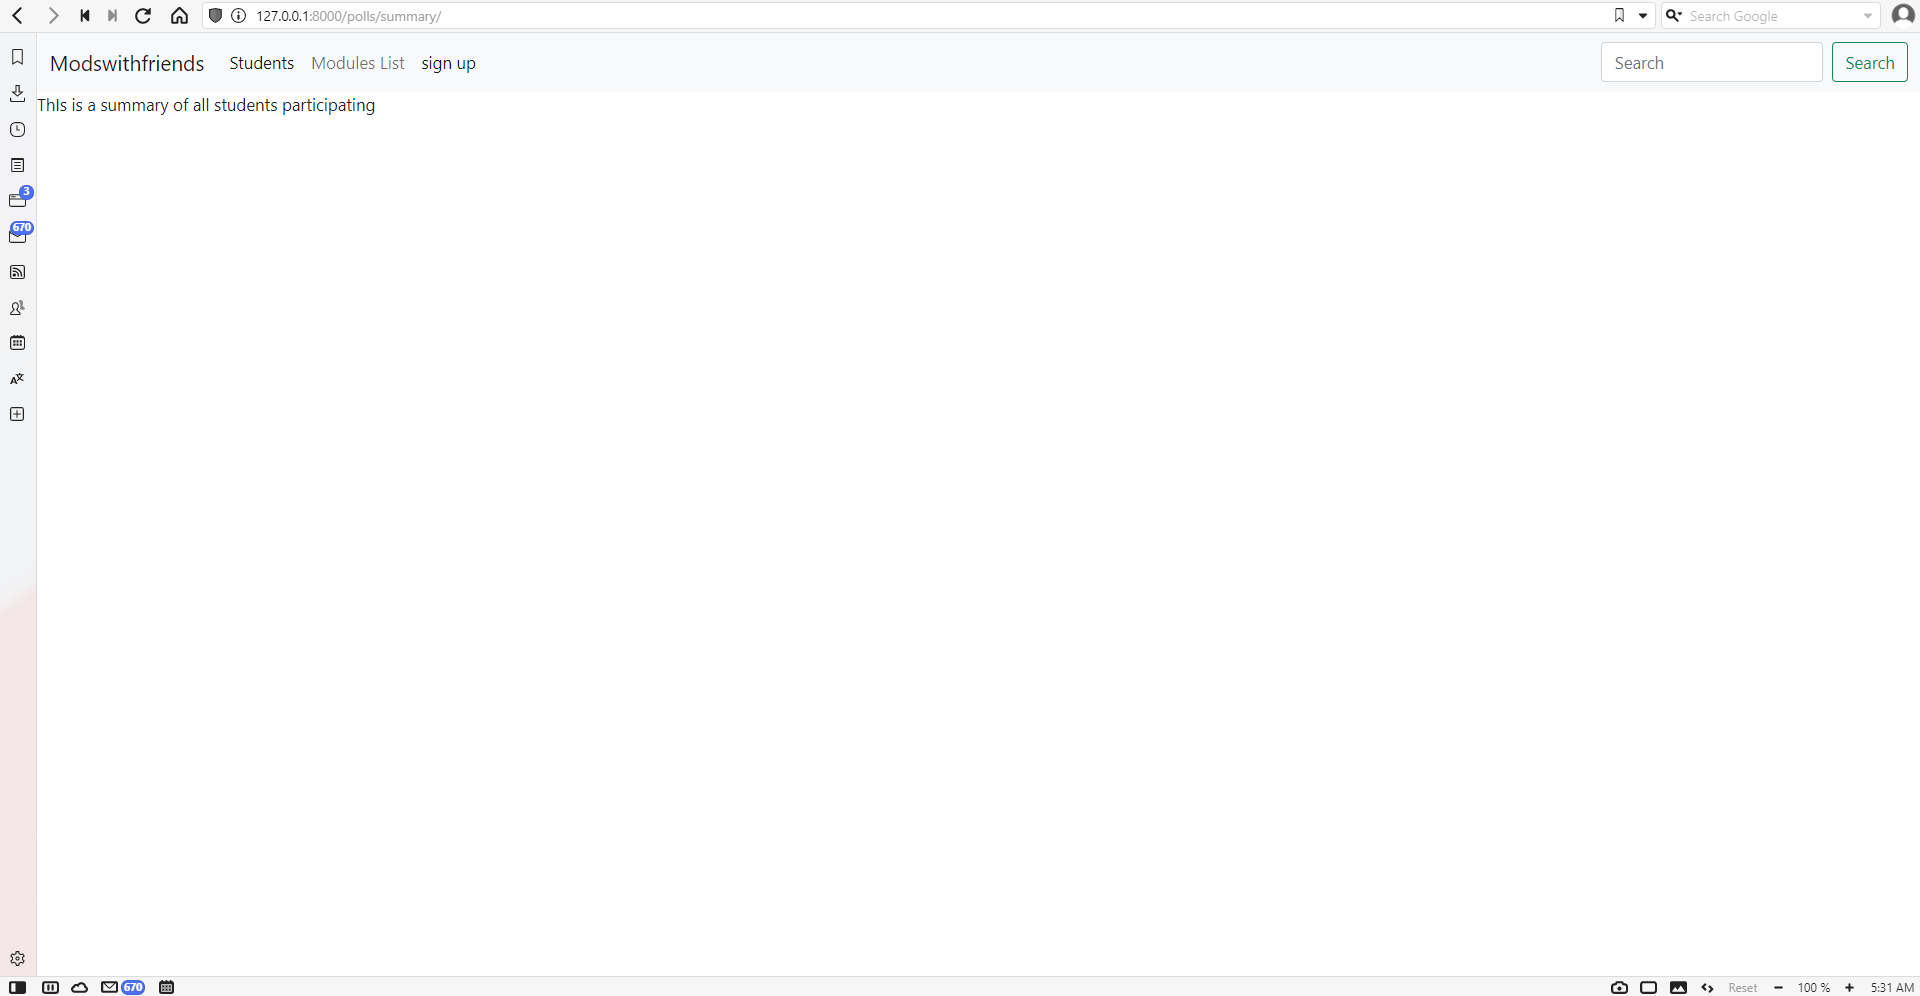
Task: Toggle images display in status bar
Action: [1678, 987]
